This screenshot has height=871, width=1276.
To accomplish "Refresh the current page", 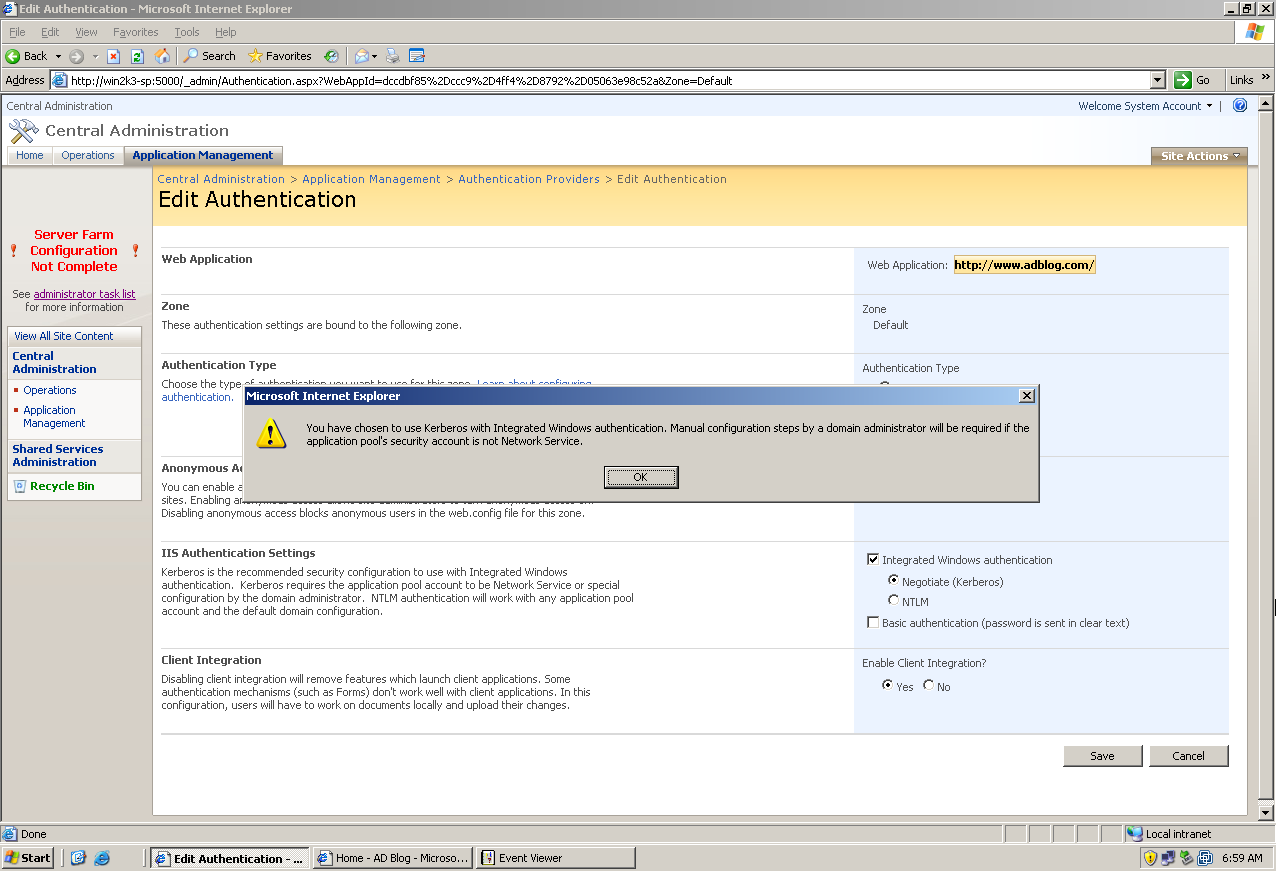I will point(137,55).
